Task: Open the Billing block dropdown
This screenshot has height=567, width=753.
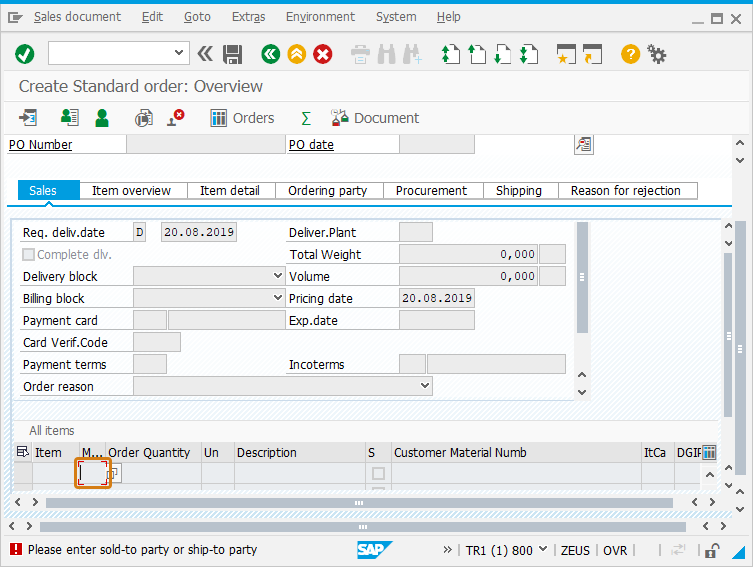Action: click(x=278, y=298)
